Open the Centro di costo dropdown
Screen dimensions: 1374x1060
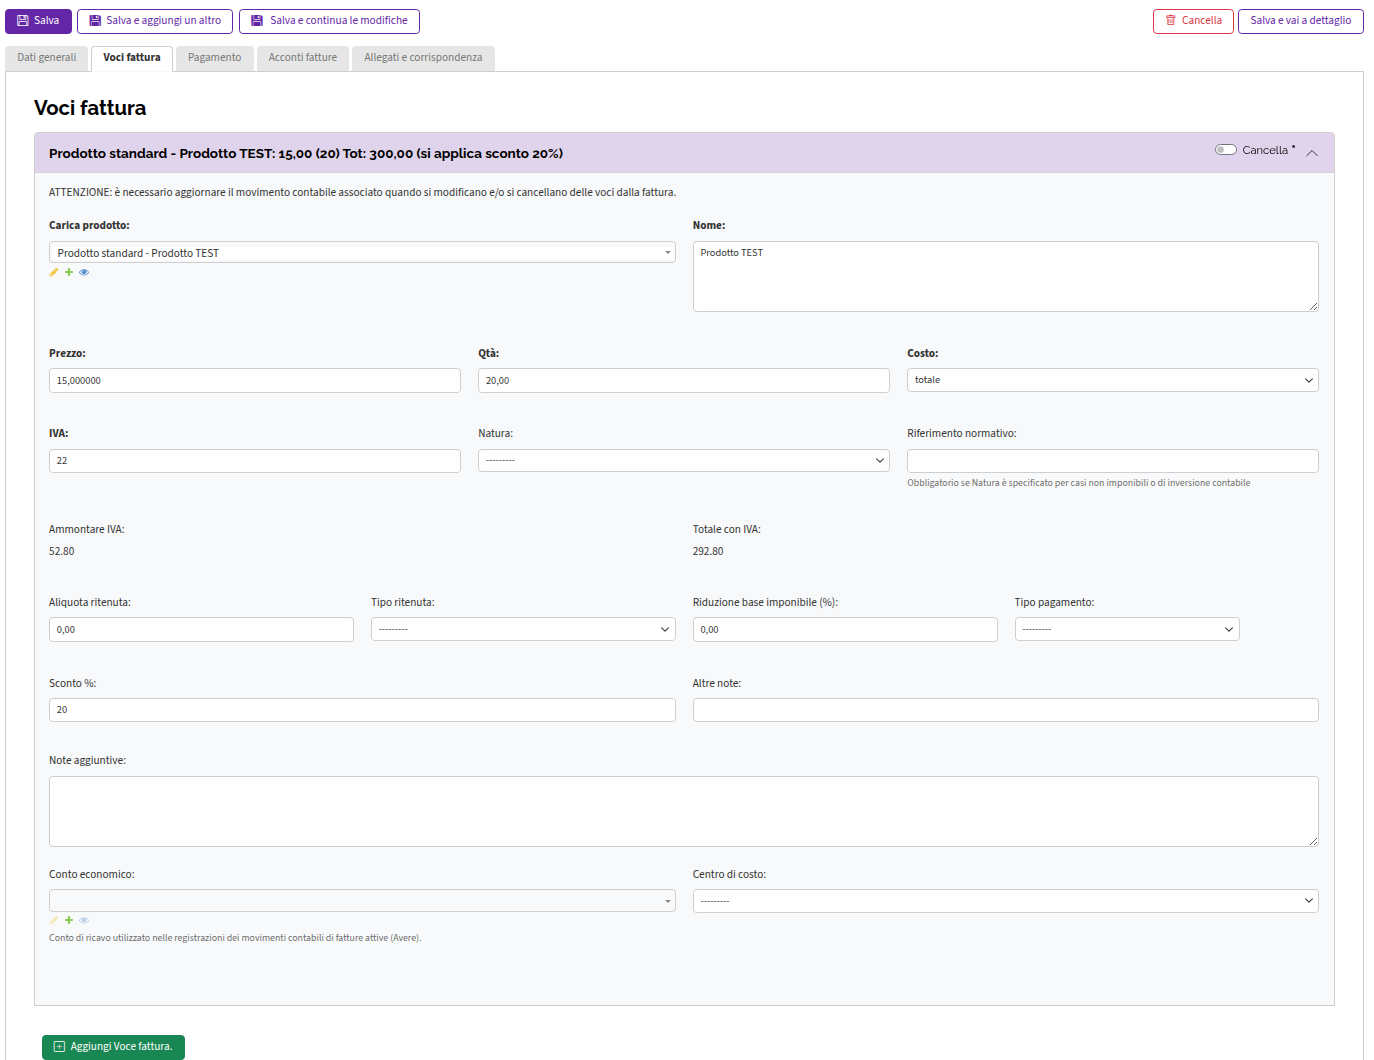[x=1005, y=901]
